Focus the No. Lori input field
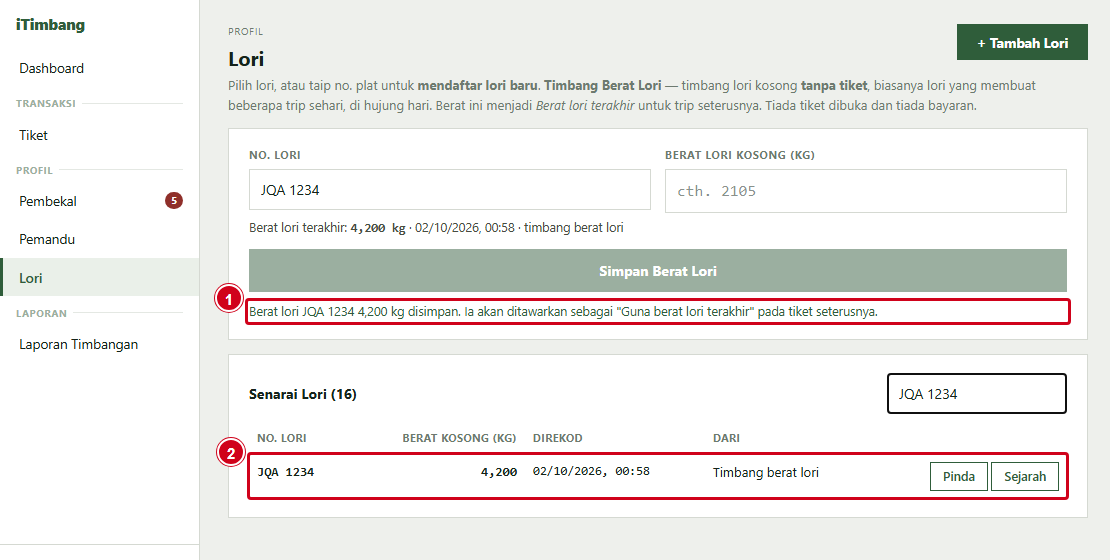 450,190
